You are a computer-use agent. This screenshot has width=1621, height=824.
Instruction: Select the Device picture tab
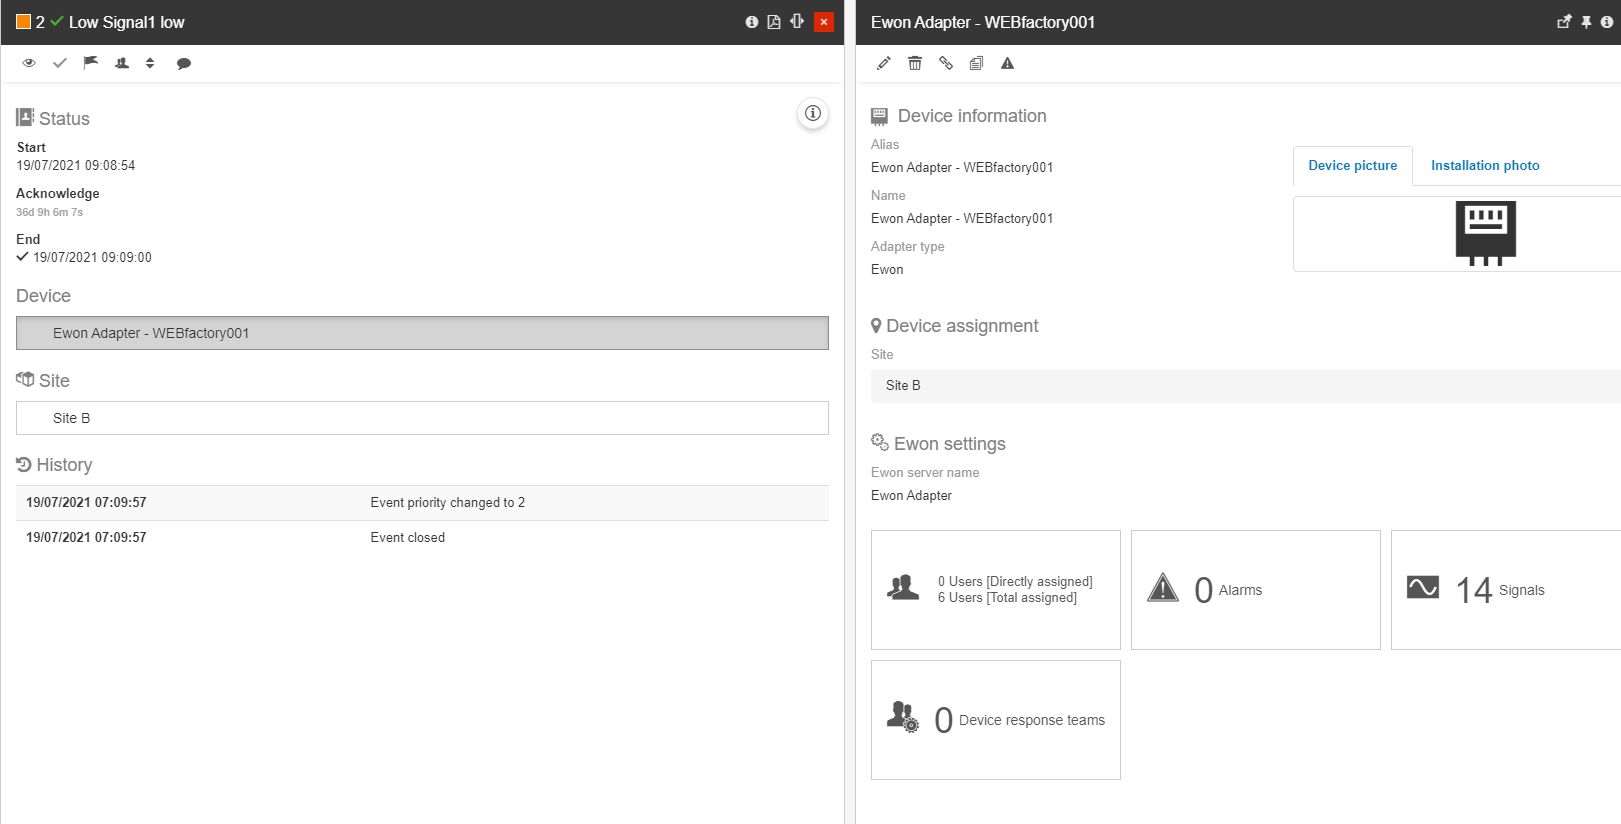point(1352,166)
